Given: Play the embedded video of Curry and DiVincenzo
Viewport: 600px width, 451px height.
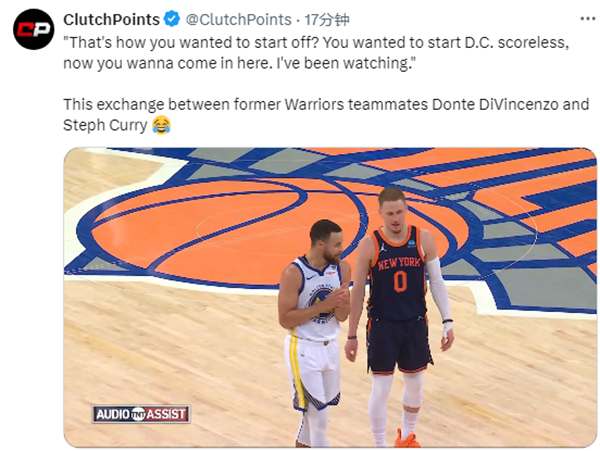Looking at the screenshot, I should point(330,297).
